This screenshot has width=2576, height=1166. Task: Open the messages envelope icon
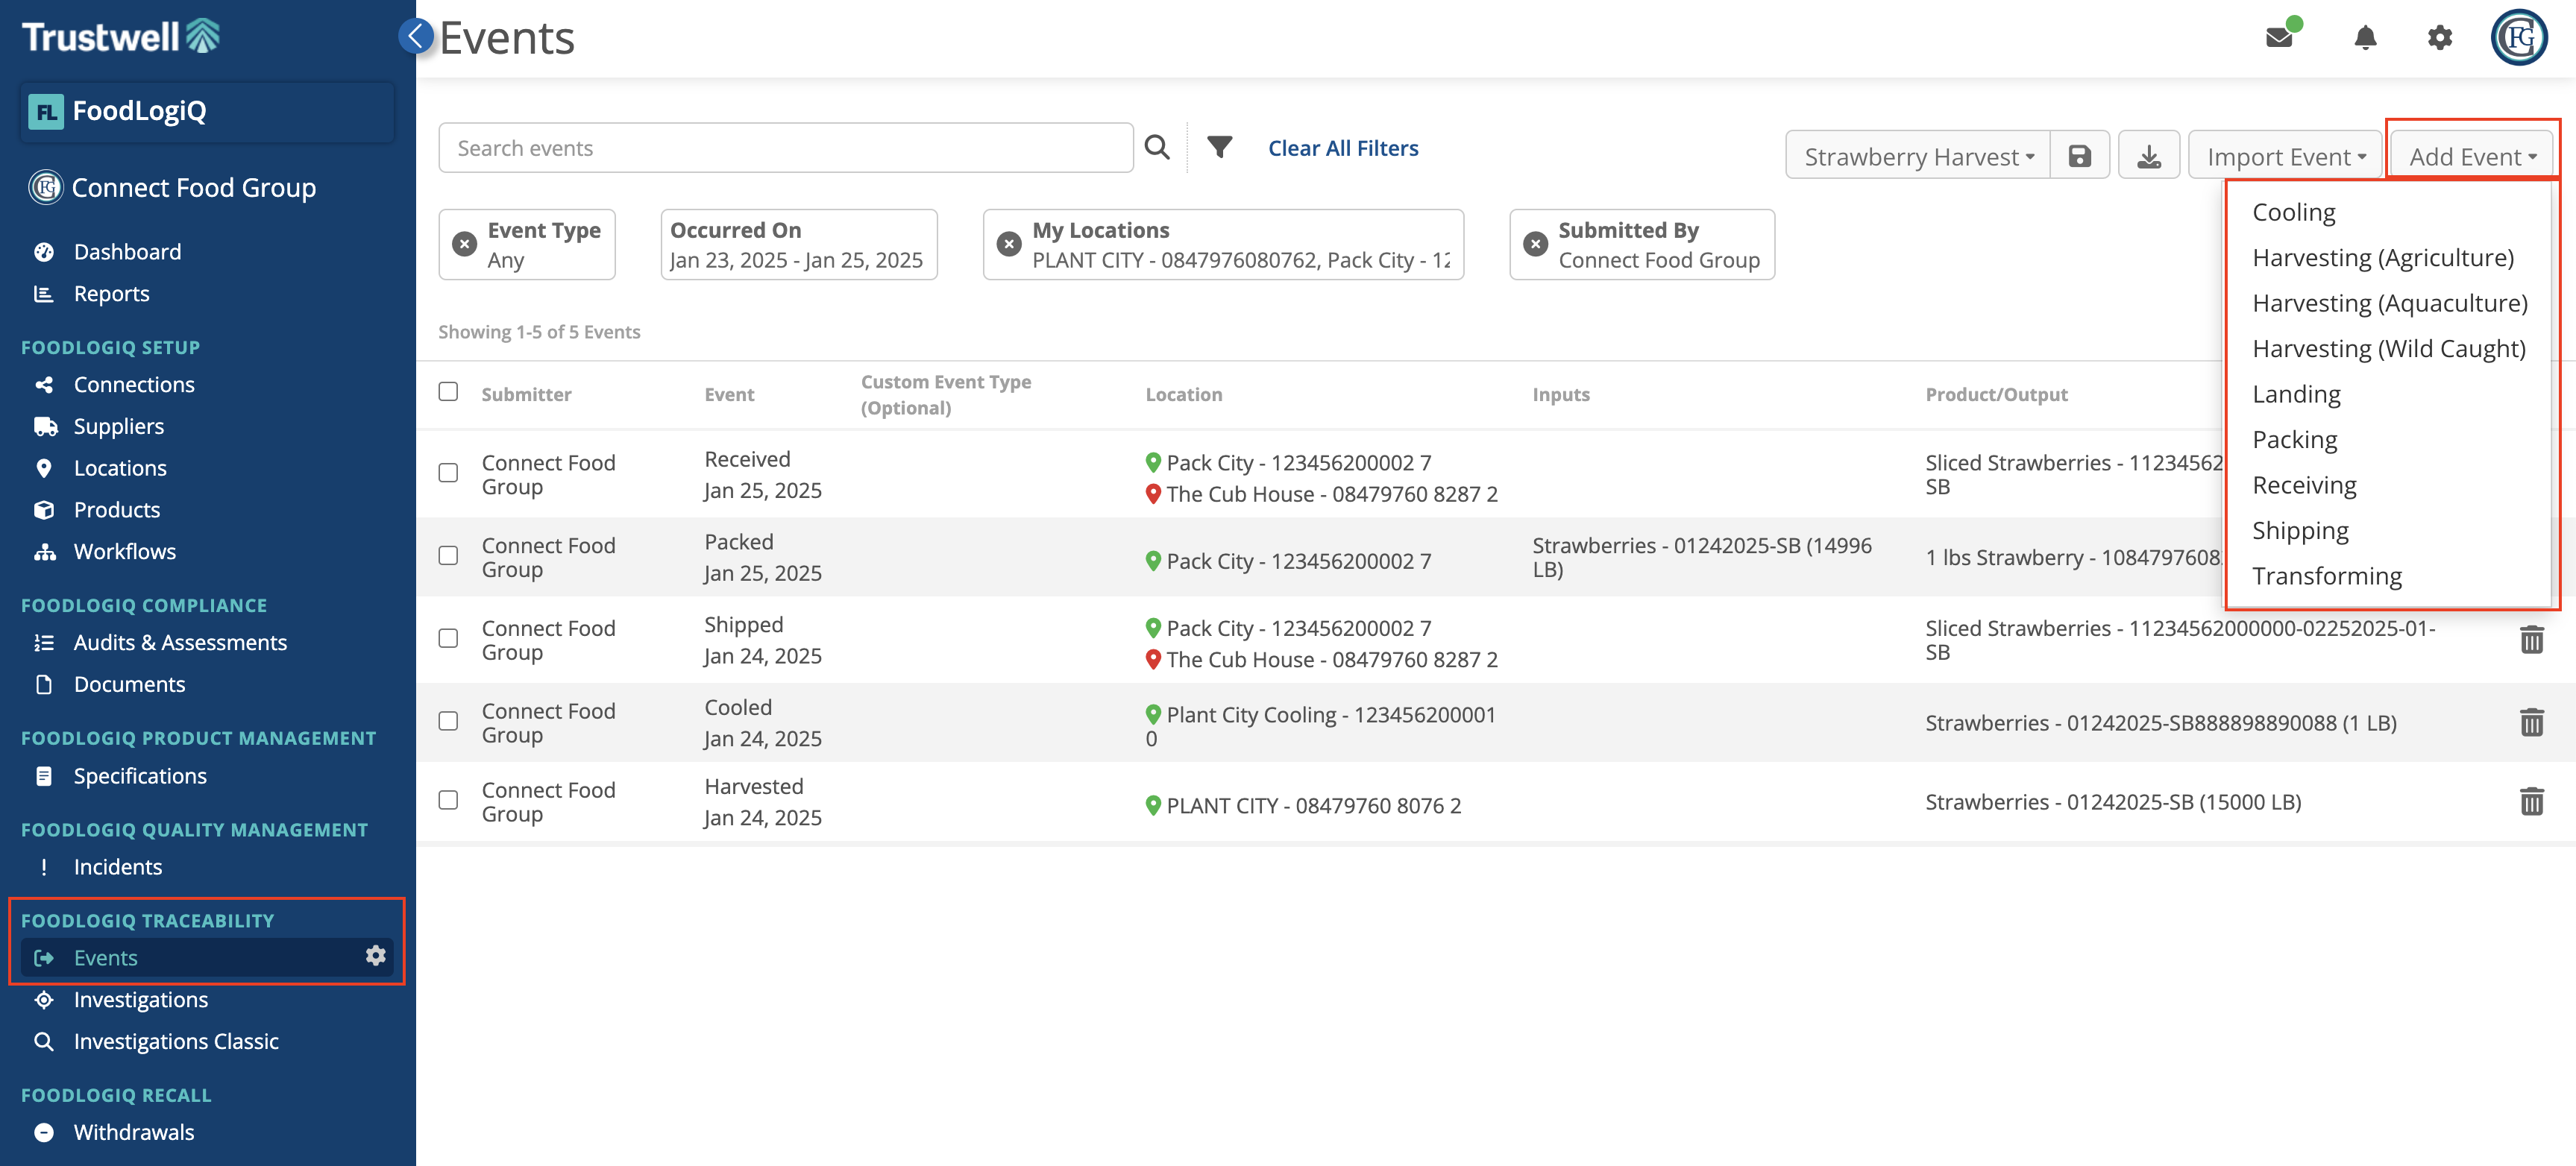pos(2279,37)
